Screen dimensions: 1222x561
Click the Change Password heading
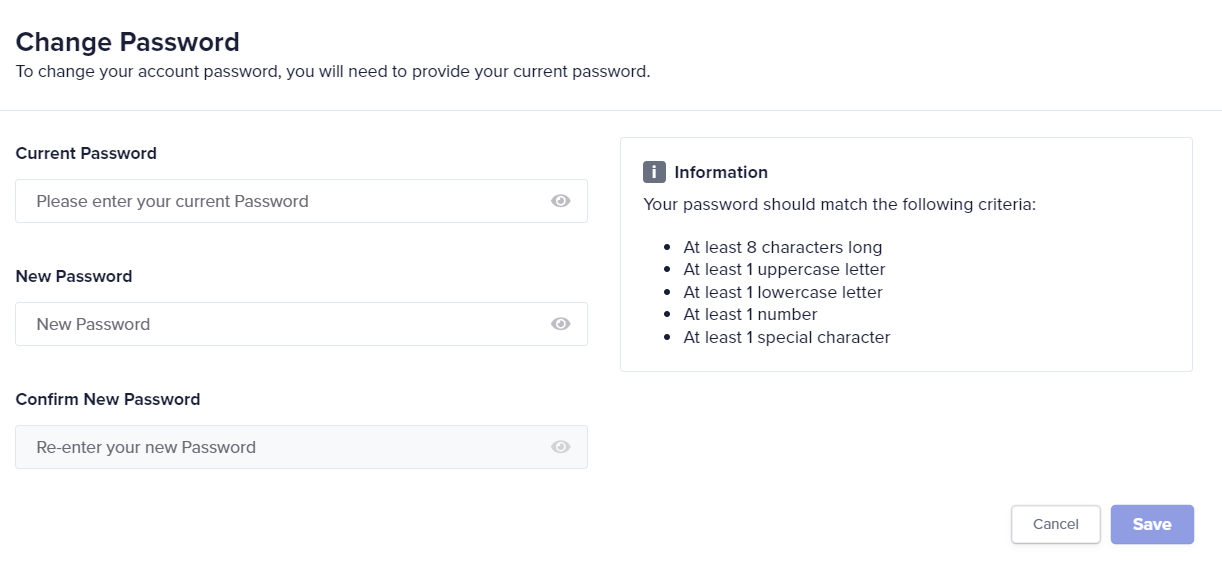click(x=128, y=42)
